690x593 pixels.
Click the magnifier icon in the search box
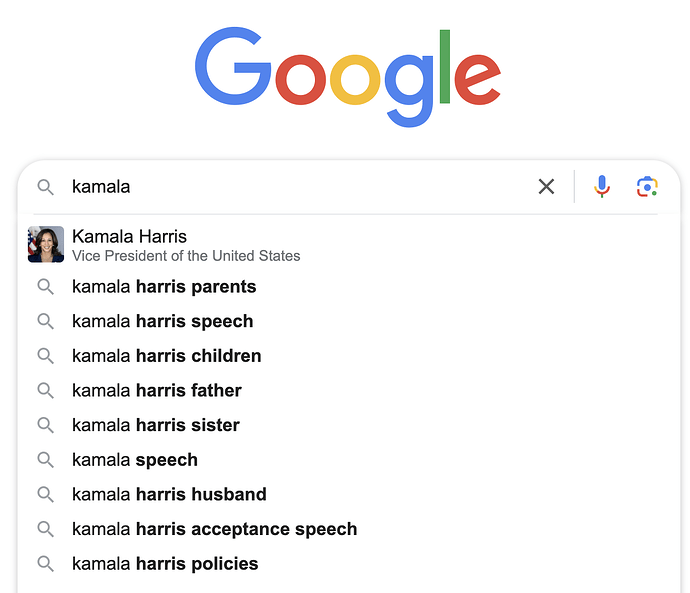[x=45, y=187]
